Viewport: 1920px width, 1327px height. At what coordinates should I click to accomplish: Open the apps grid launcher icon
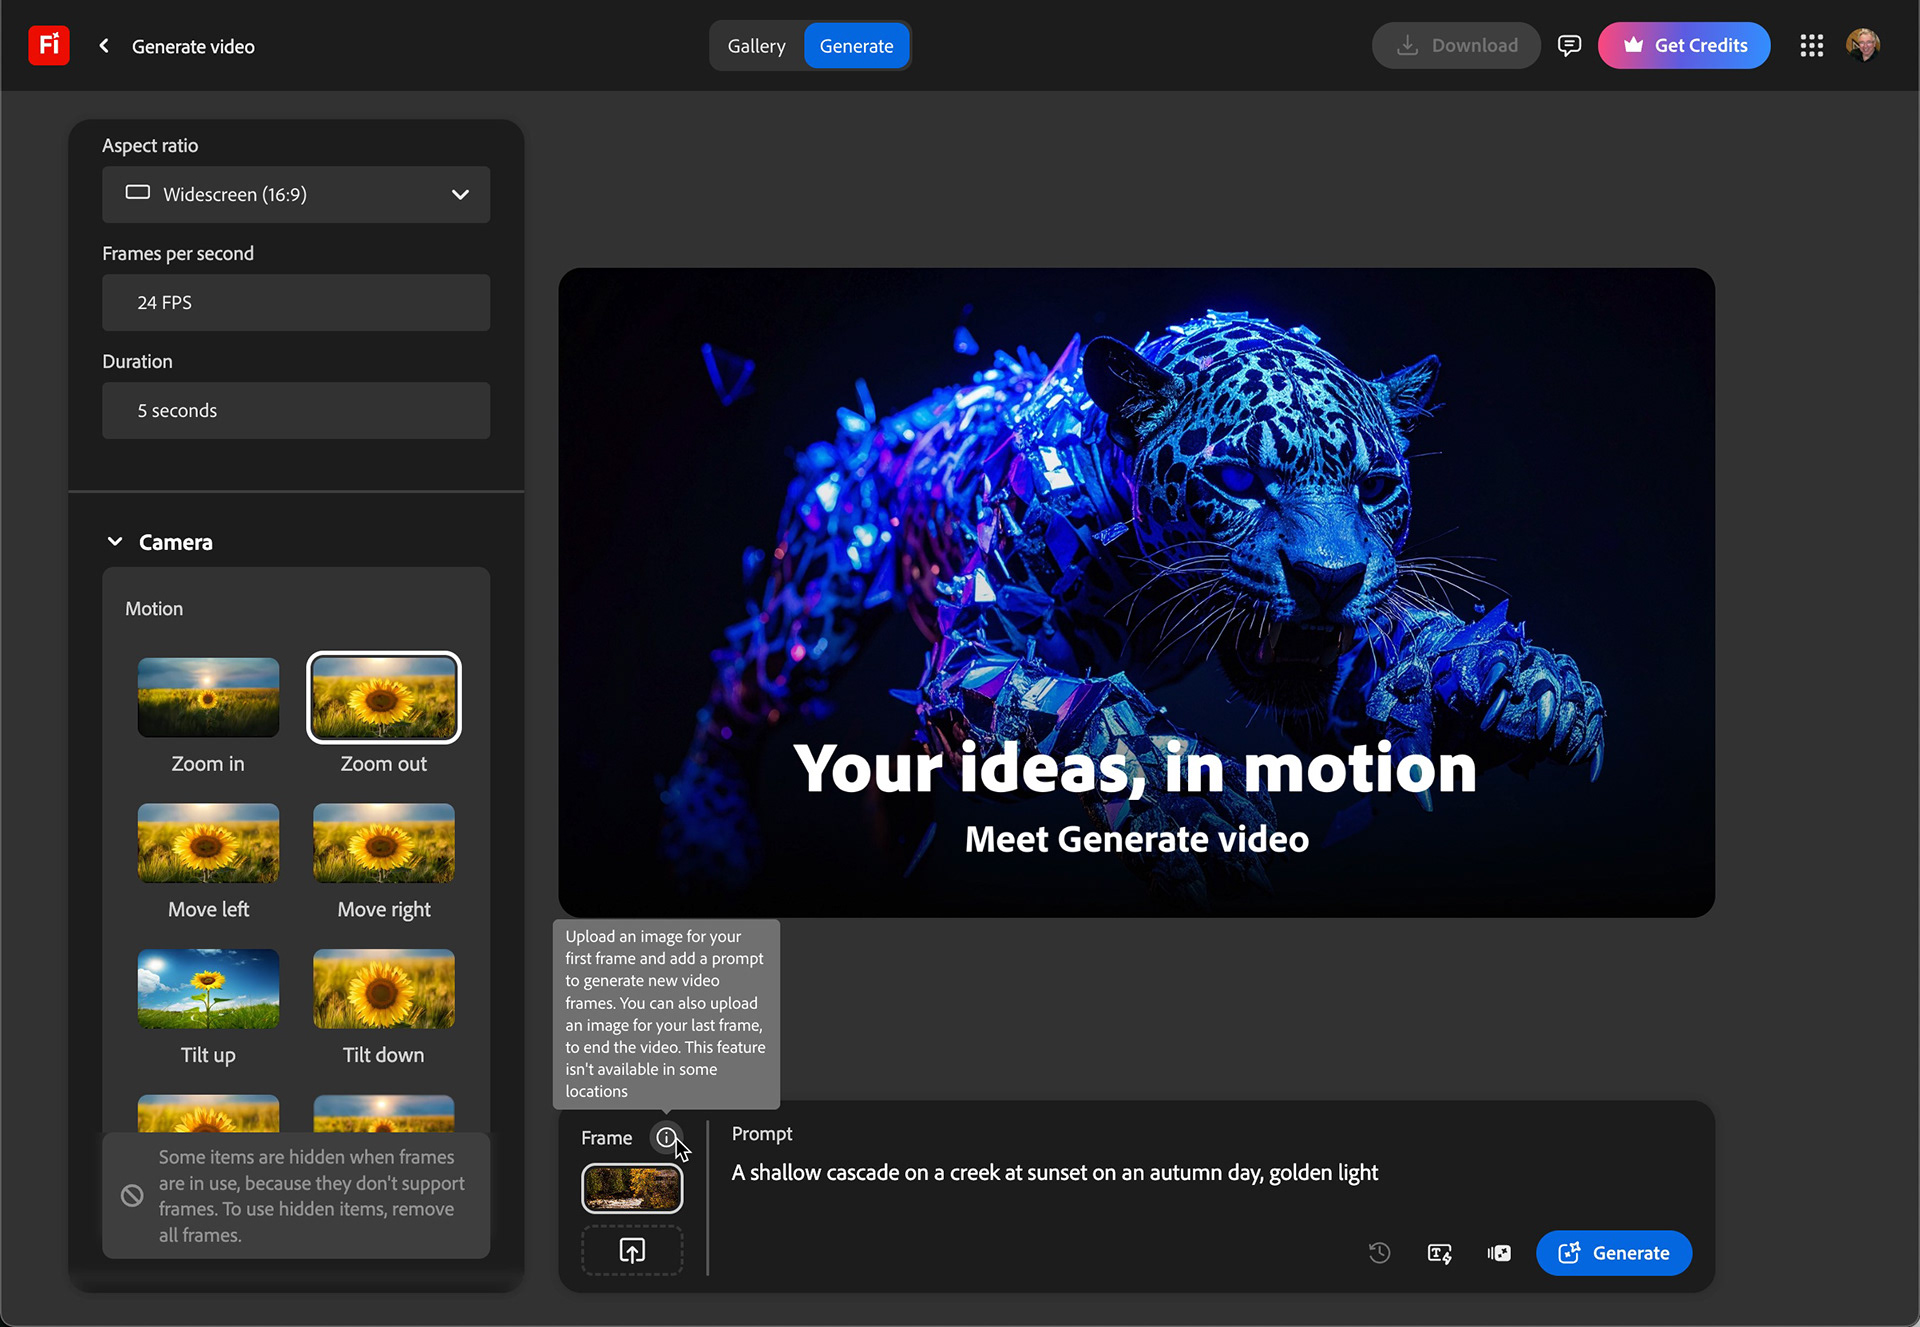[1811, 45]
